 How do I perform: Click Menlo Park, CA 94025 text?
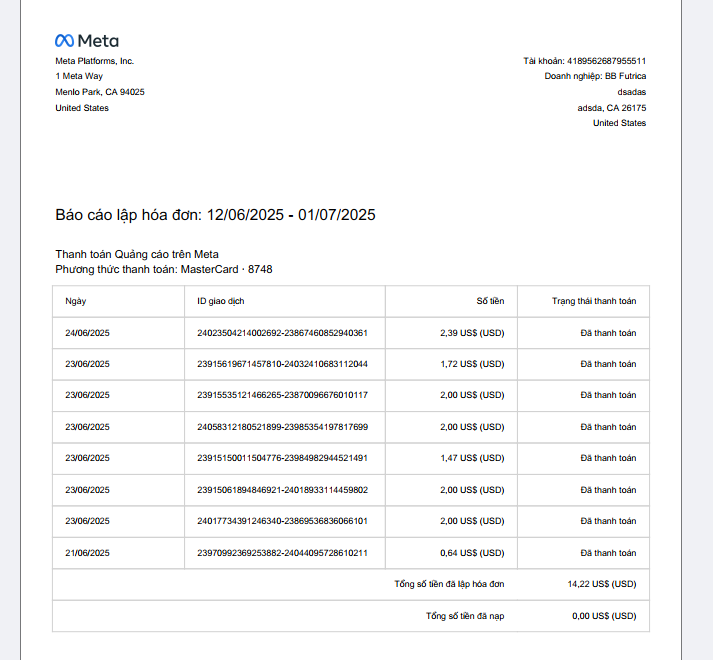[100, 92]
